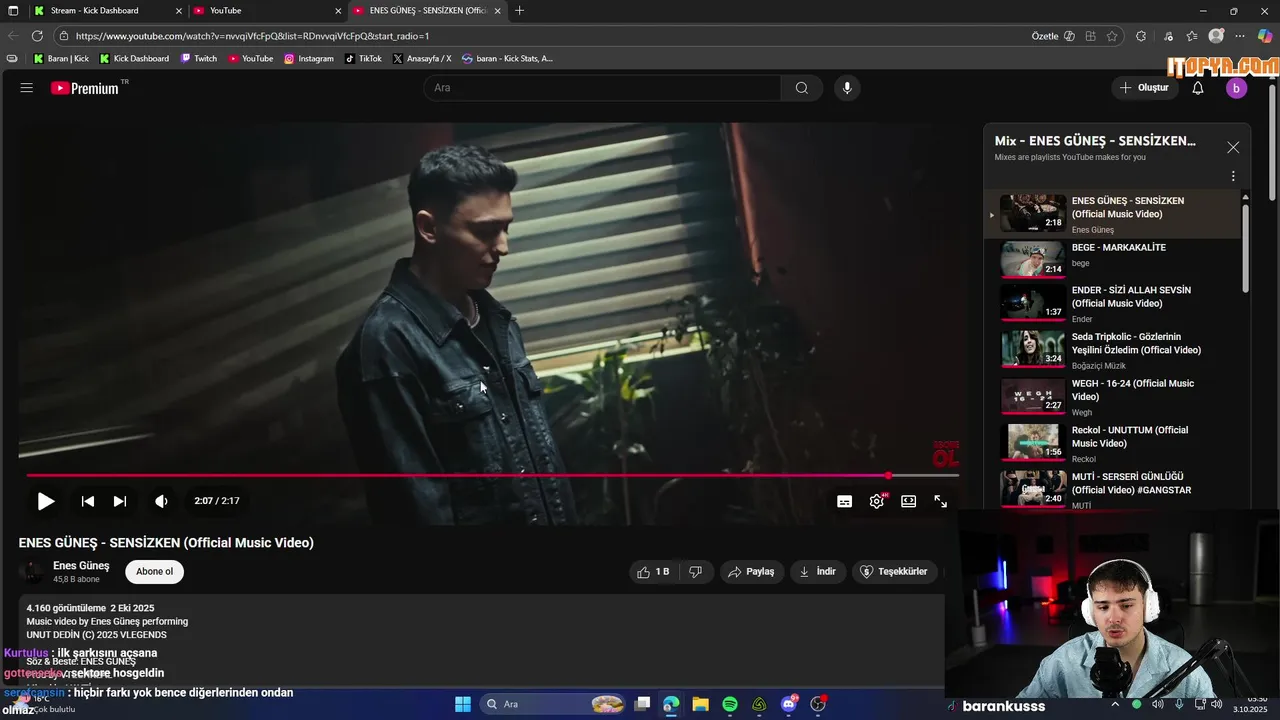Play Seda Tripkolic Gözlerinin Yeşilini Özledim
Viewport: 1280px width, 720px height.
pyautogui.click(x=1112, y=350)
